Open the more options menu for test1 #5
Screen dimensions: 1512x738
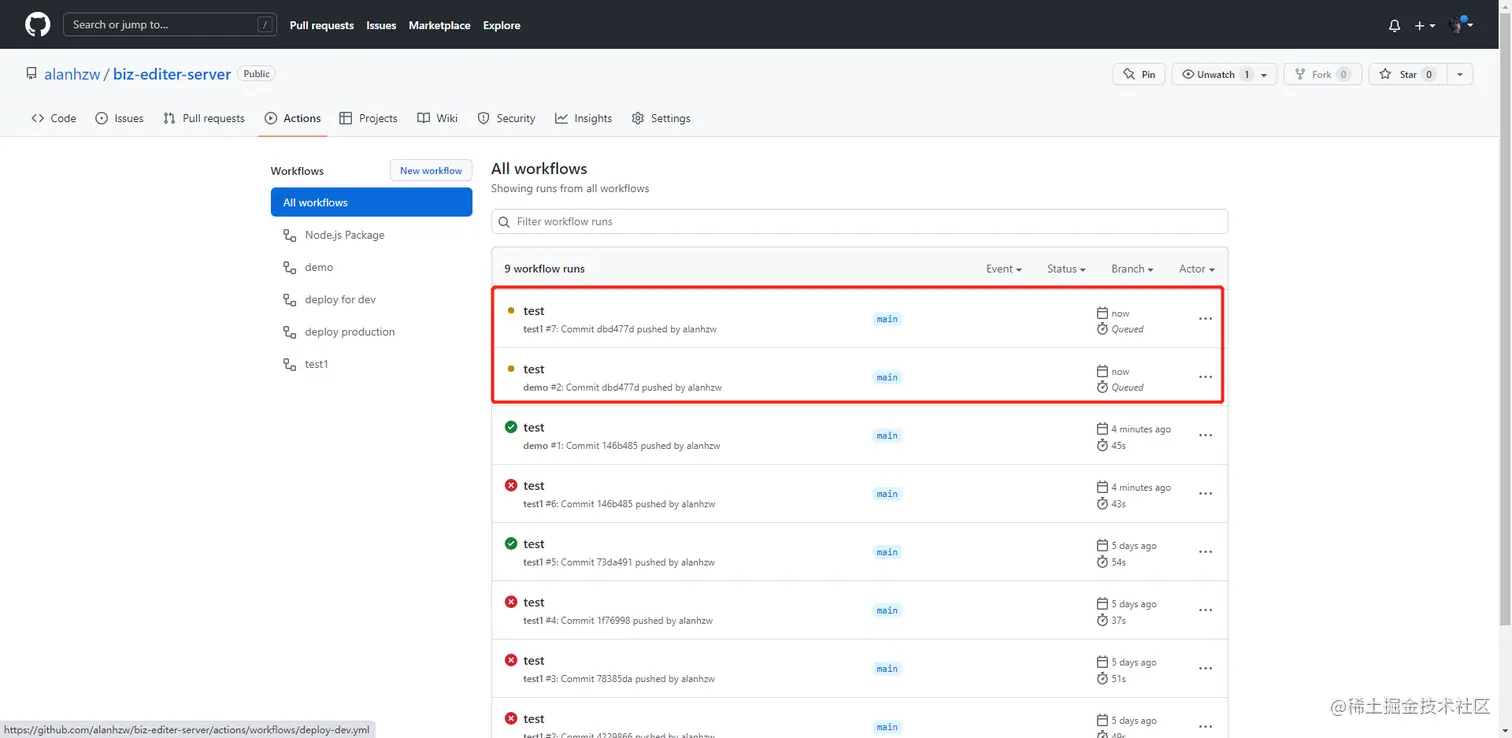tap(1205, 552)
